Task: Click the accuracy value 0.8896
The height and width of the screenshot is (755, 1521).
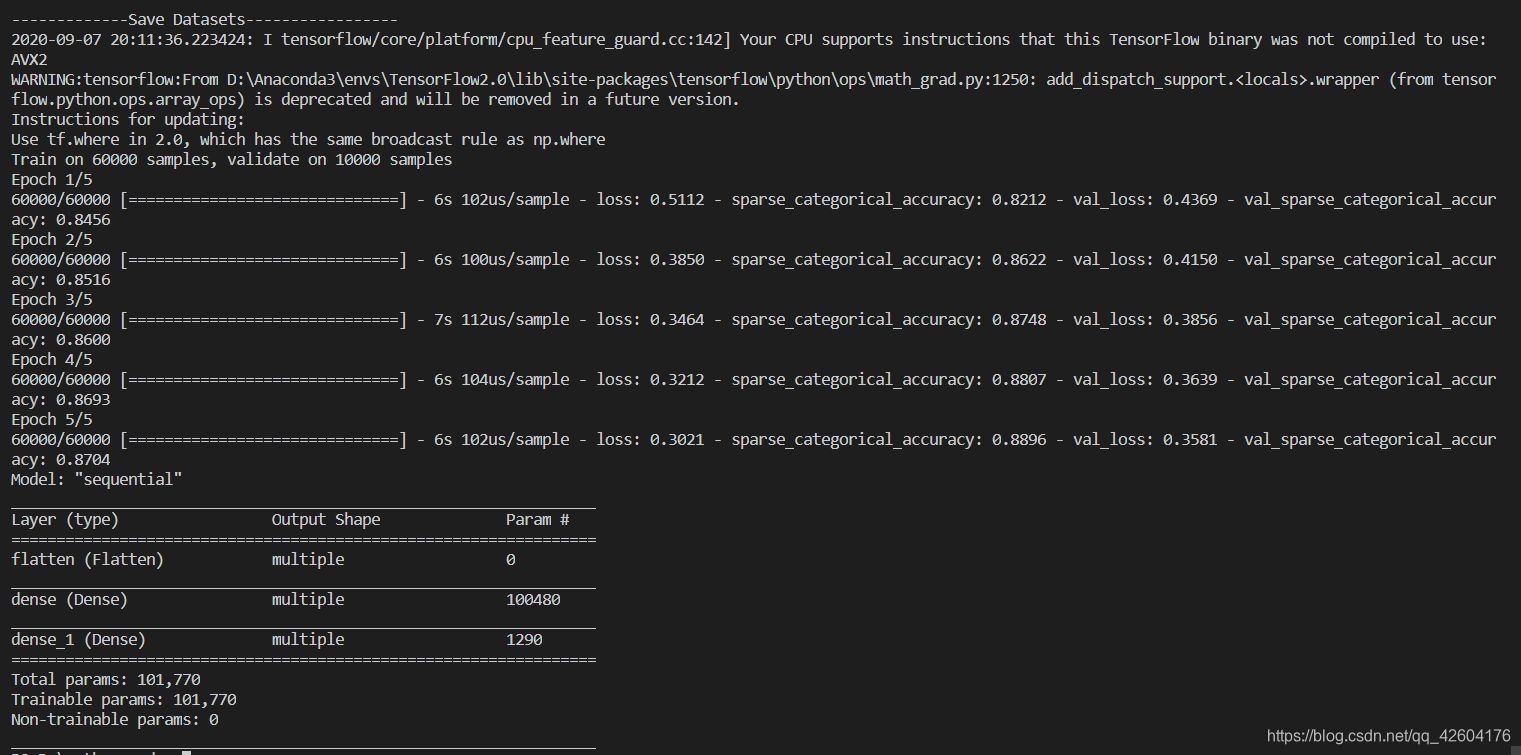Action: tap(1019, 440)
